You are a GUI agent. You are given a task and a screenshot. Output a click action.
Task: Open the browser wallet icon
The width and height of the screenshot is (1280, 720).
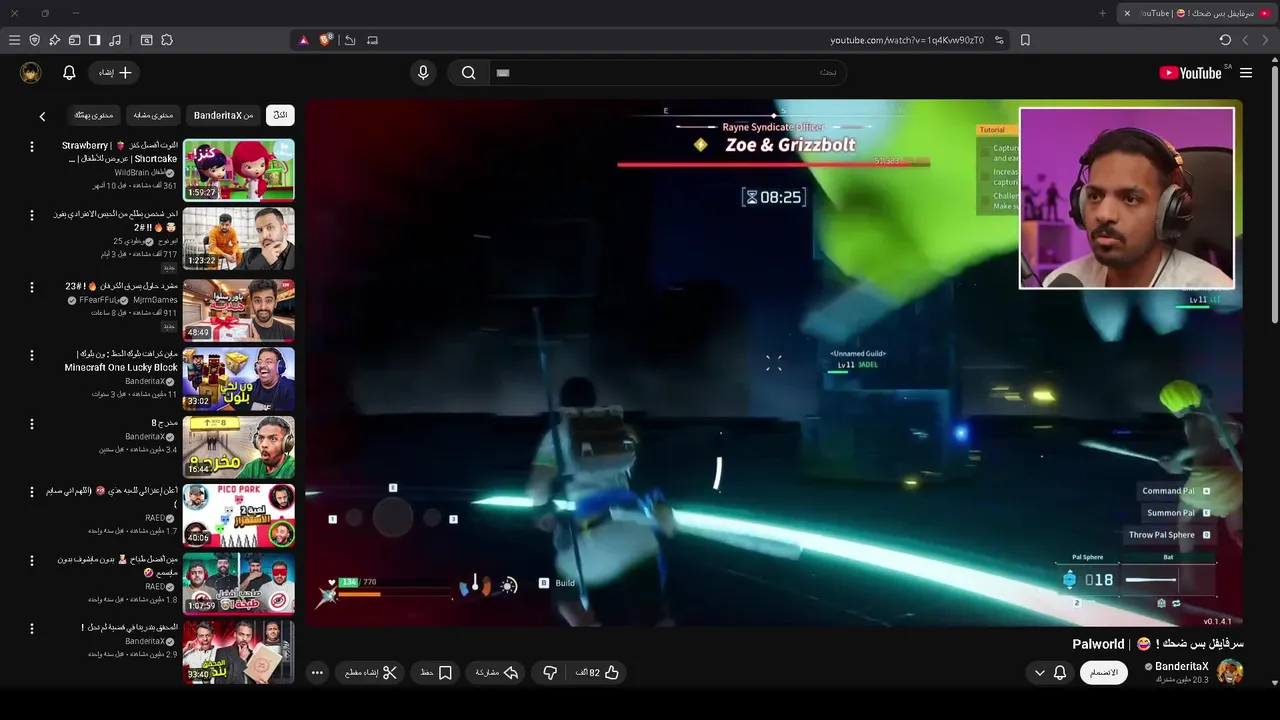[74, 40]
